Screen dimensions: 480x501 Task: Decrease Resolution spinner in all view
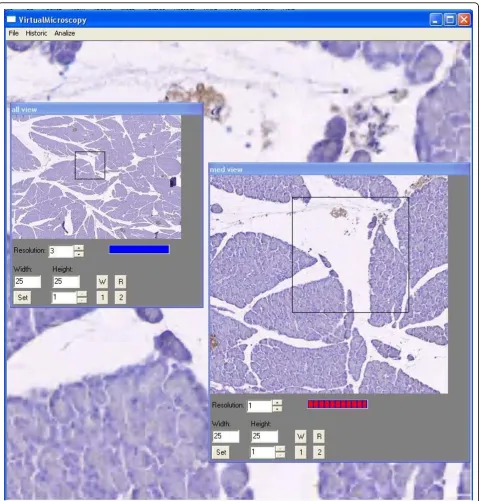(79, 254)
